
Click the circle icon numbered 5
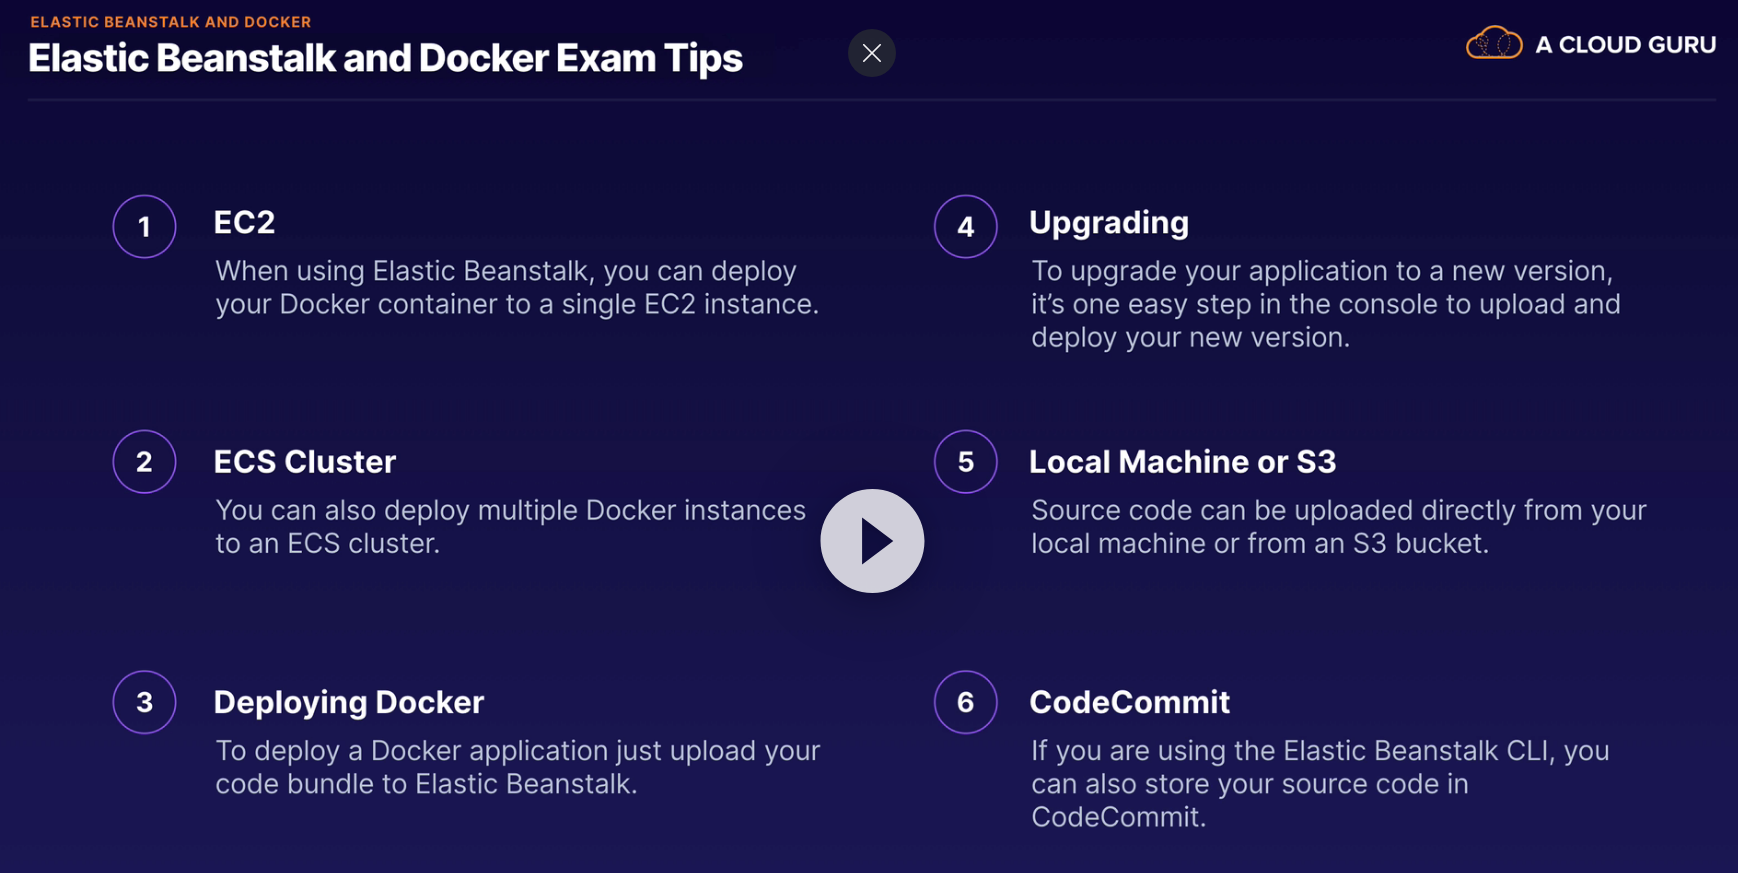click(x=965, y=461)
